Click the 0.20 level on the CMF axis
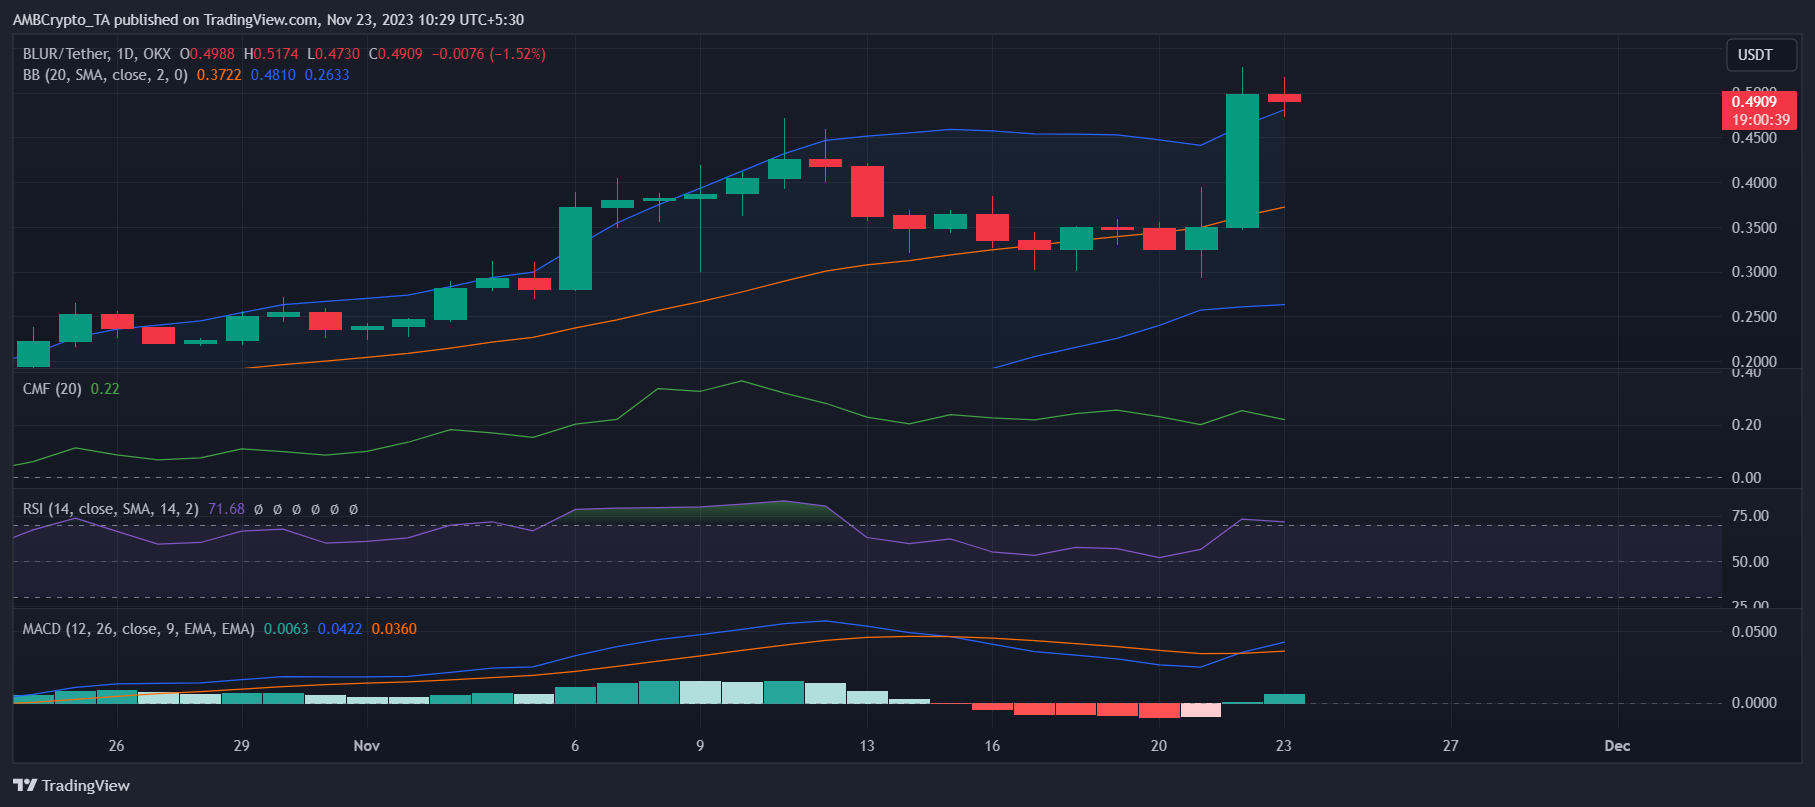Image resolution: width=1815 pixels, height=807 pixels. click(1746, 425)
